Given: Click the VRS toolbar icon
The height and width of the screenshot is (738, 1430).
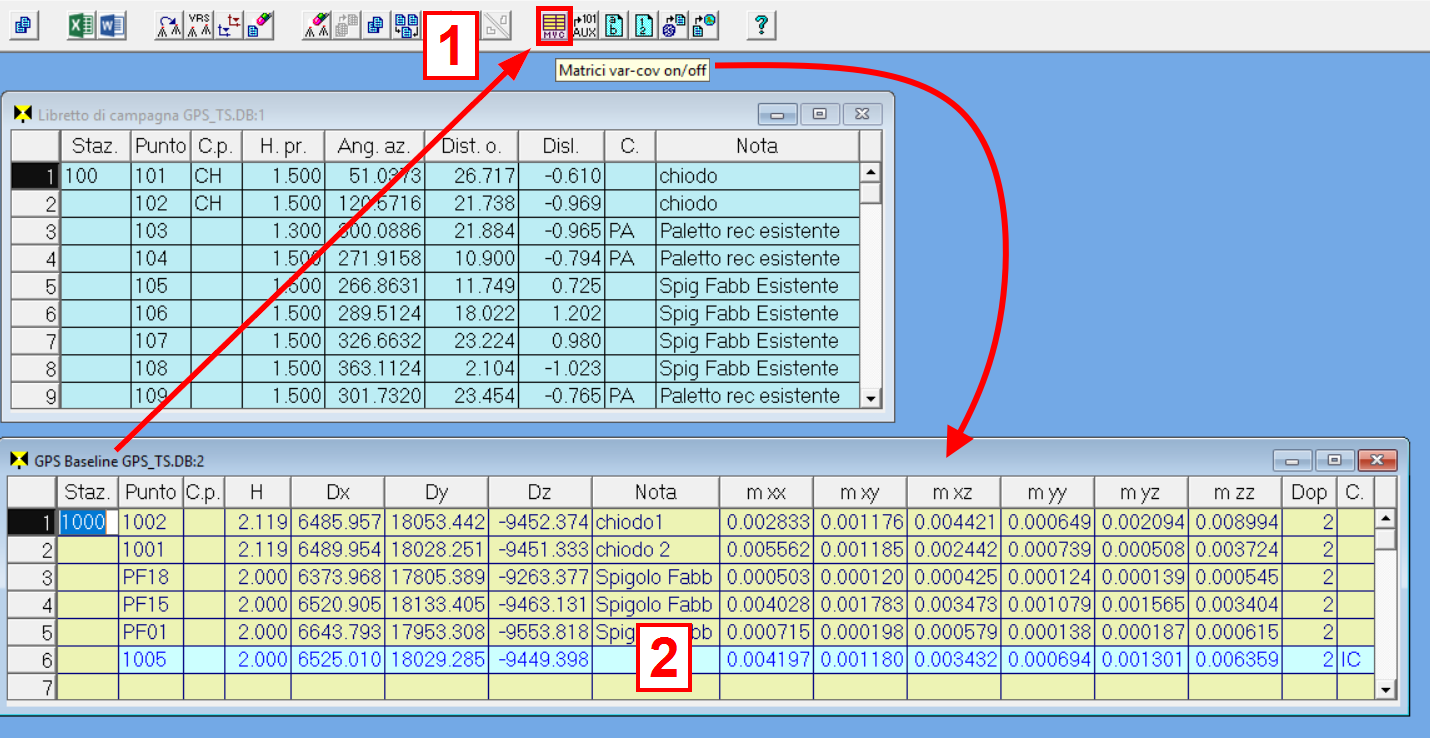Looking at the screenshot, I should pyautogui.click(x=199, y=25).
